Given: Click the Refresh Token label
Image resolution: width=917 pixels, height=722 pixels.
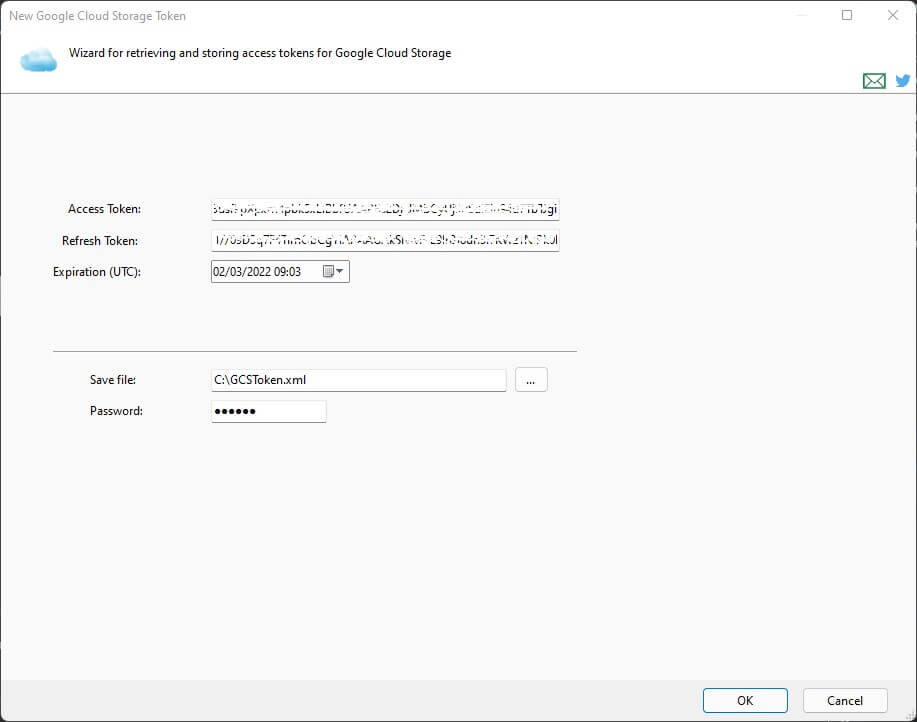Looking at the screenshot, I should [x=100, y=240].
